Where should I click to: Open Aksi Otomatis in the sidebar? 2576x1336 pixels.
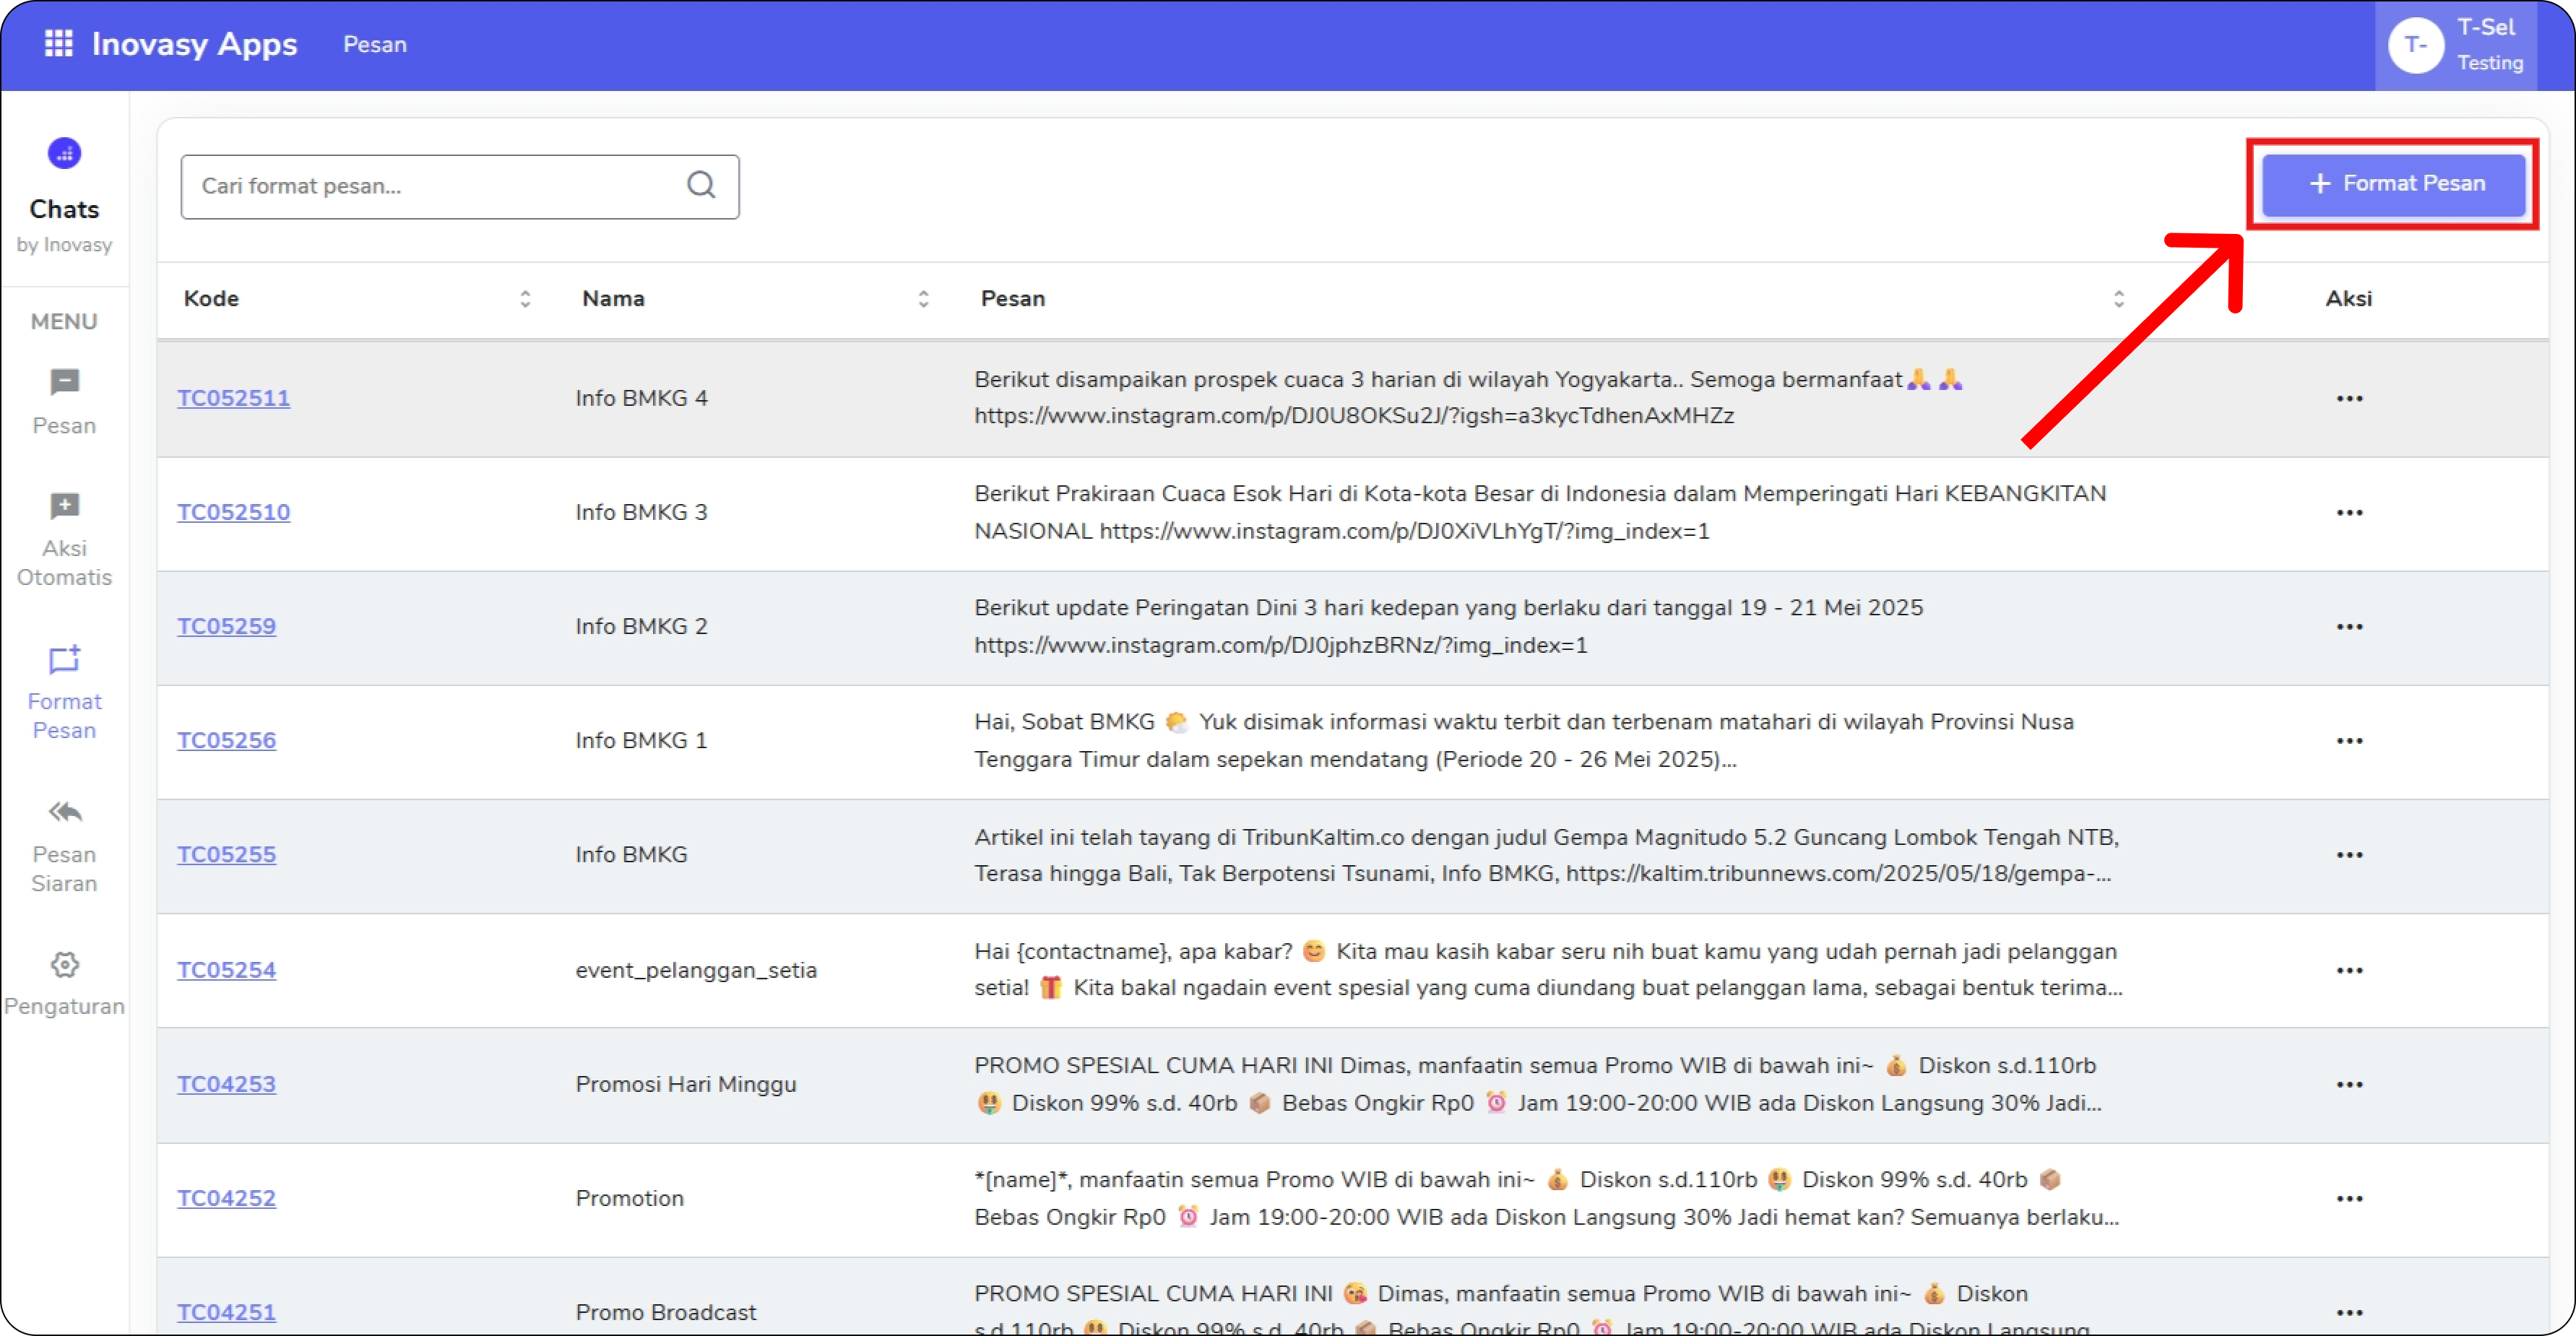click(64, 507)
